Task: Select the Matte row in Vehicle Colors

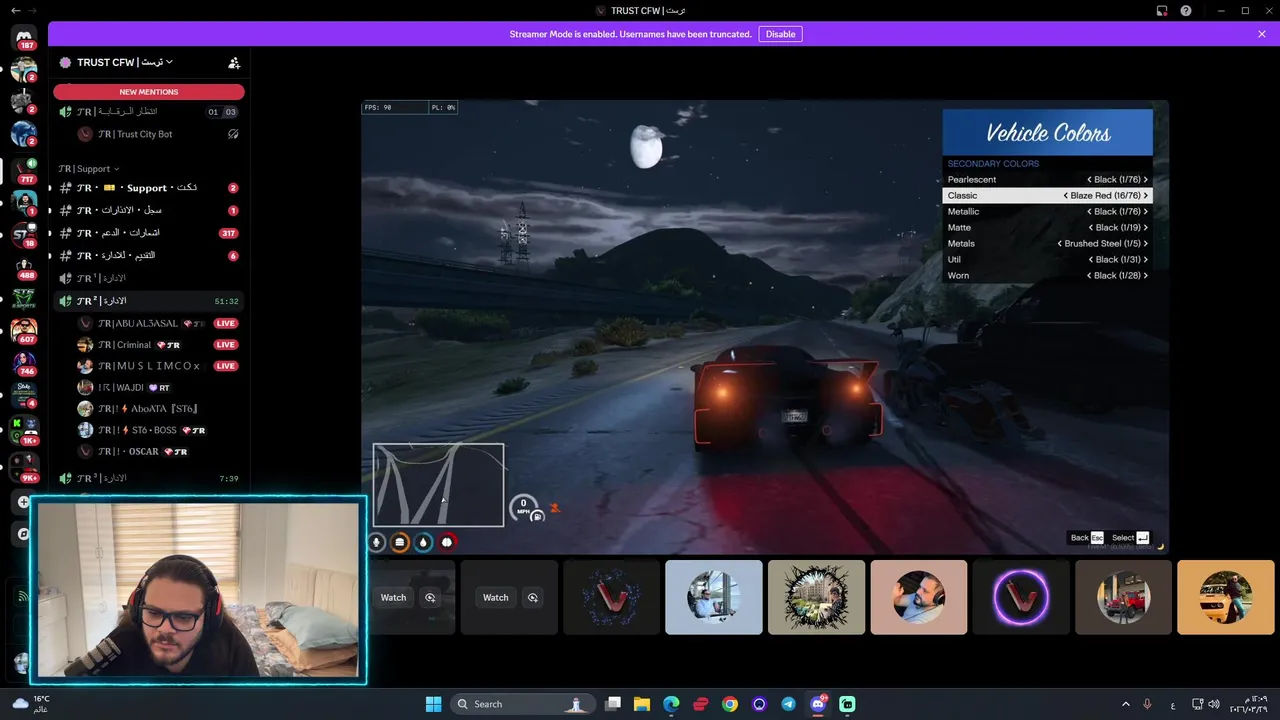Action: point(1047,227)
